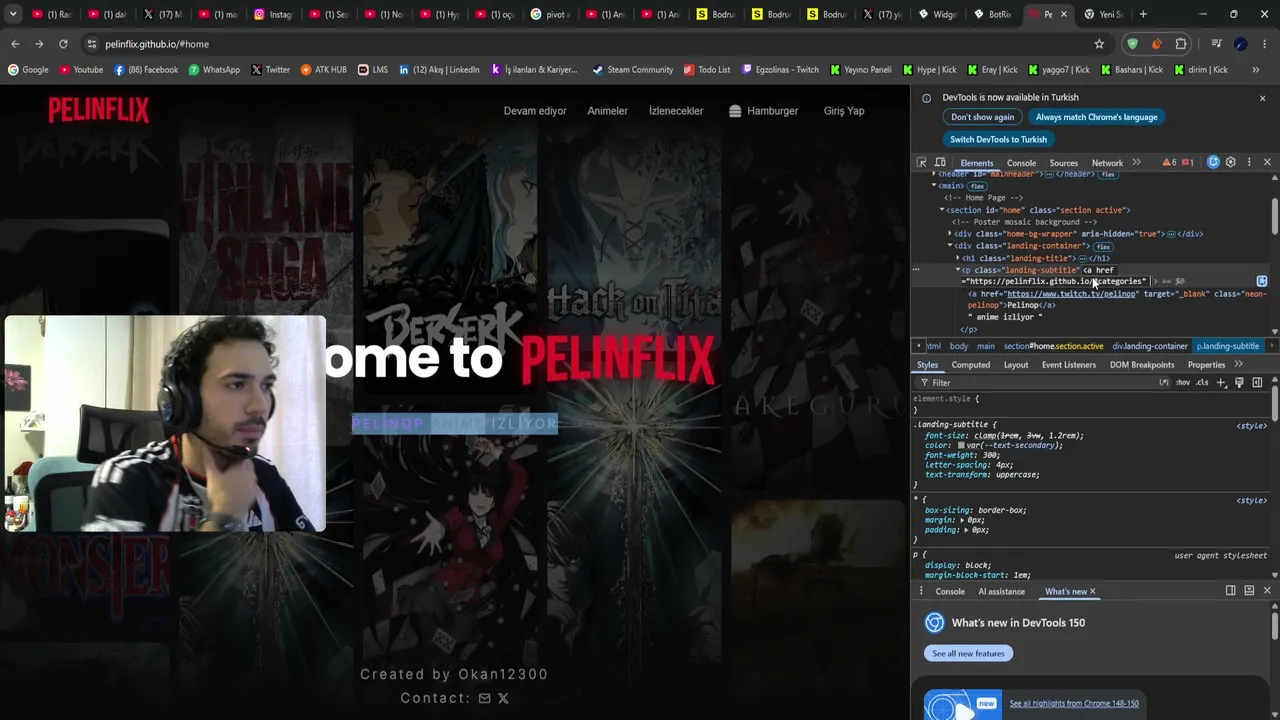Toggle the device toolbar icon in DevTools
Image resolution: width=1280 pixels, height=720 pixels.
click(x=940, y=162)
